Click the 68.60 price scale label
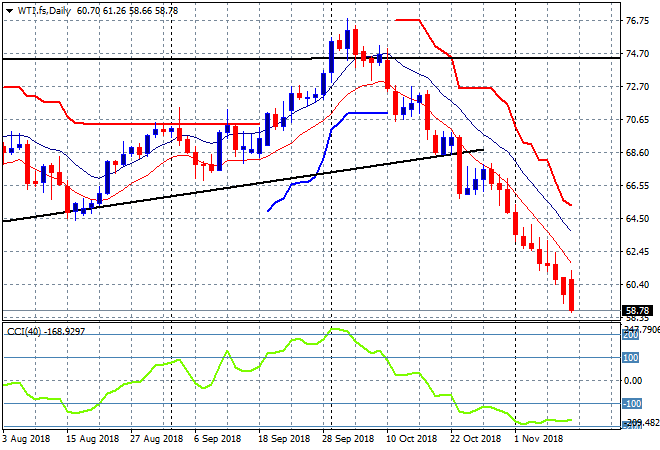The image size is (660, 450). [637, 152]
